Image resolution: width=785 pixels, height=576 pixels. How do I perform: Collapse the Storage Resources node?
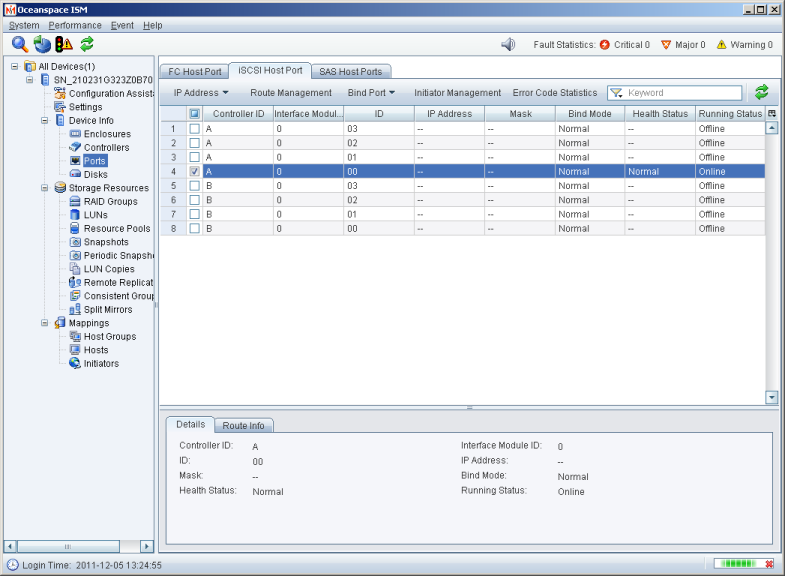point(45,188)
